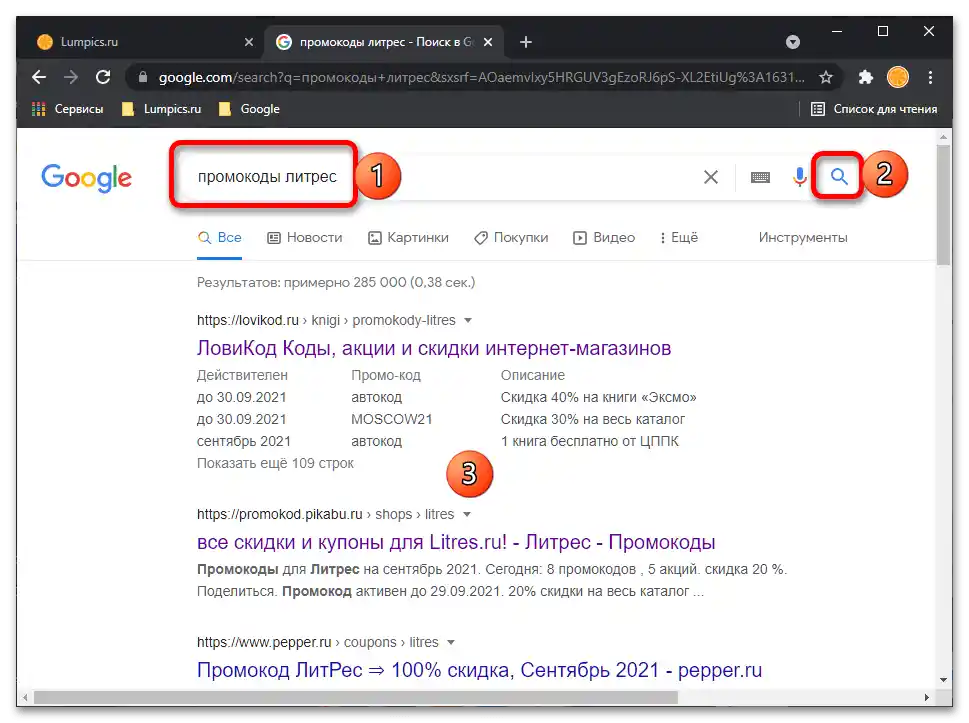Click the scroll right arrow
The width and height of the screenshot is (969, 723).
926,698
